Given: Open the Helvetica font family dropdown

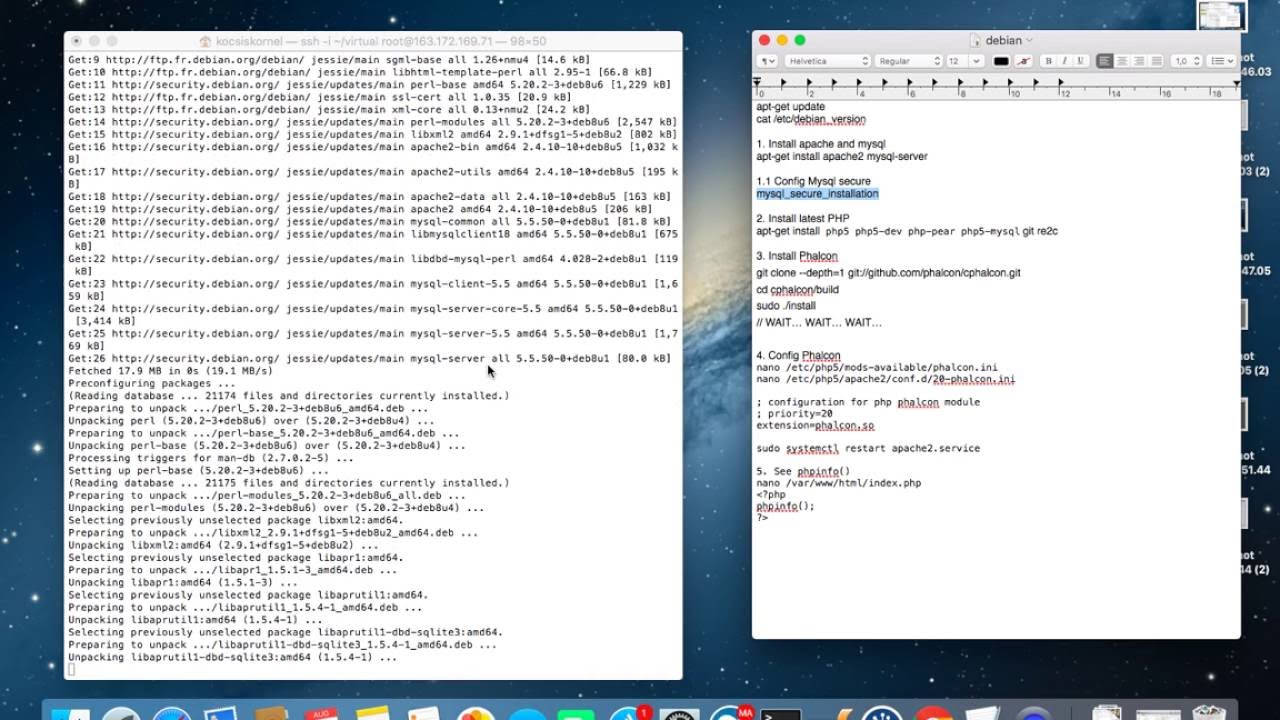Looking at the screenshot, I should (828, 61).
